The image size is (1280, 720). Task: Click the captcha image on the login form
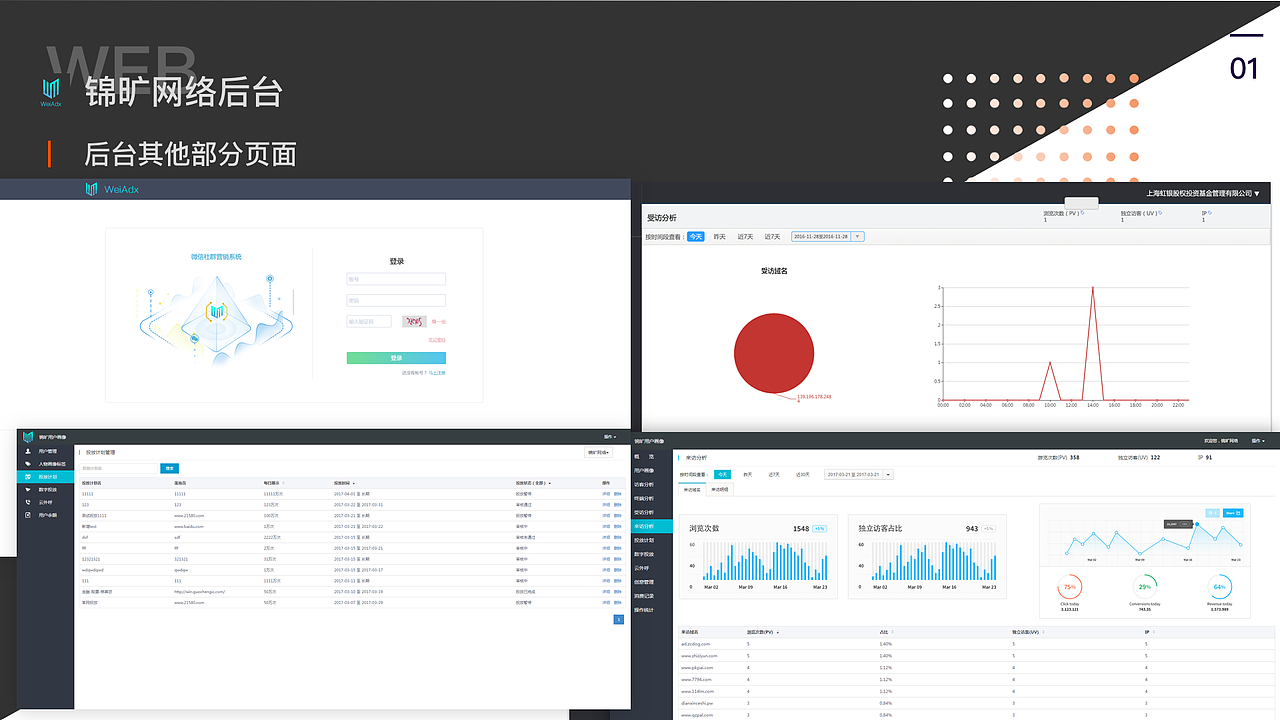(414, 321)
